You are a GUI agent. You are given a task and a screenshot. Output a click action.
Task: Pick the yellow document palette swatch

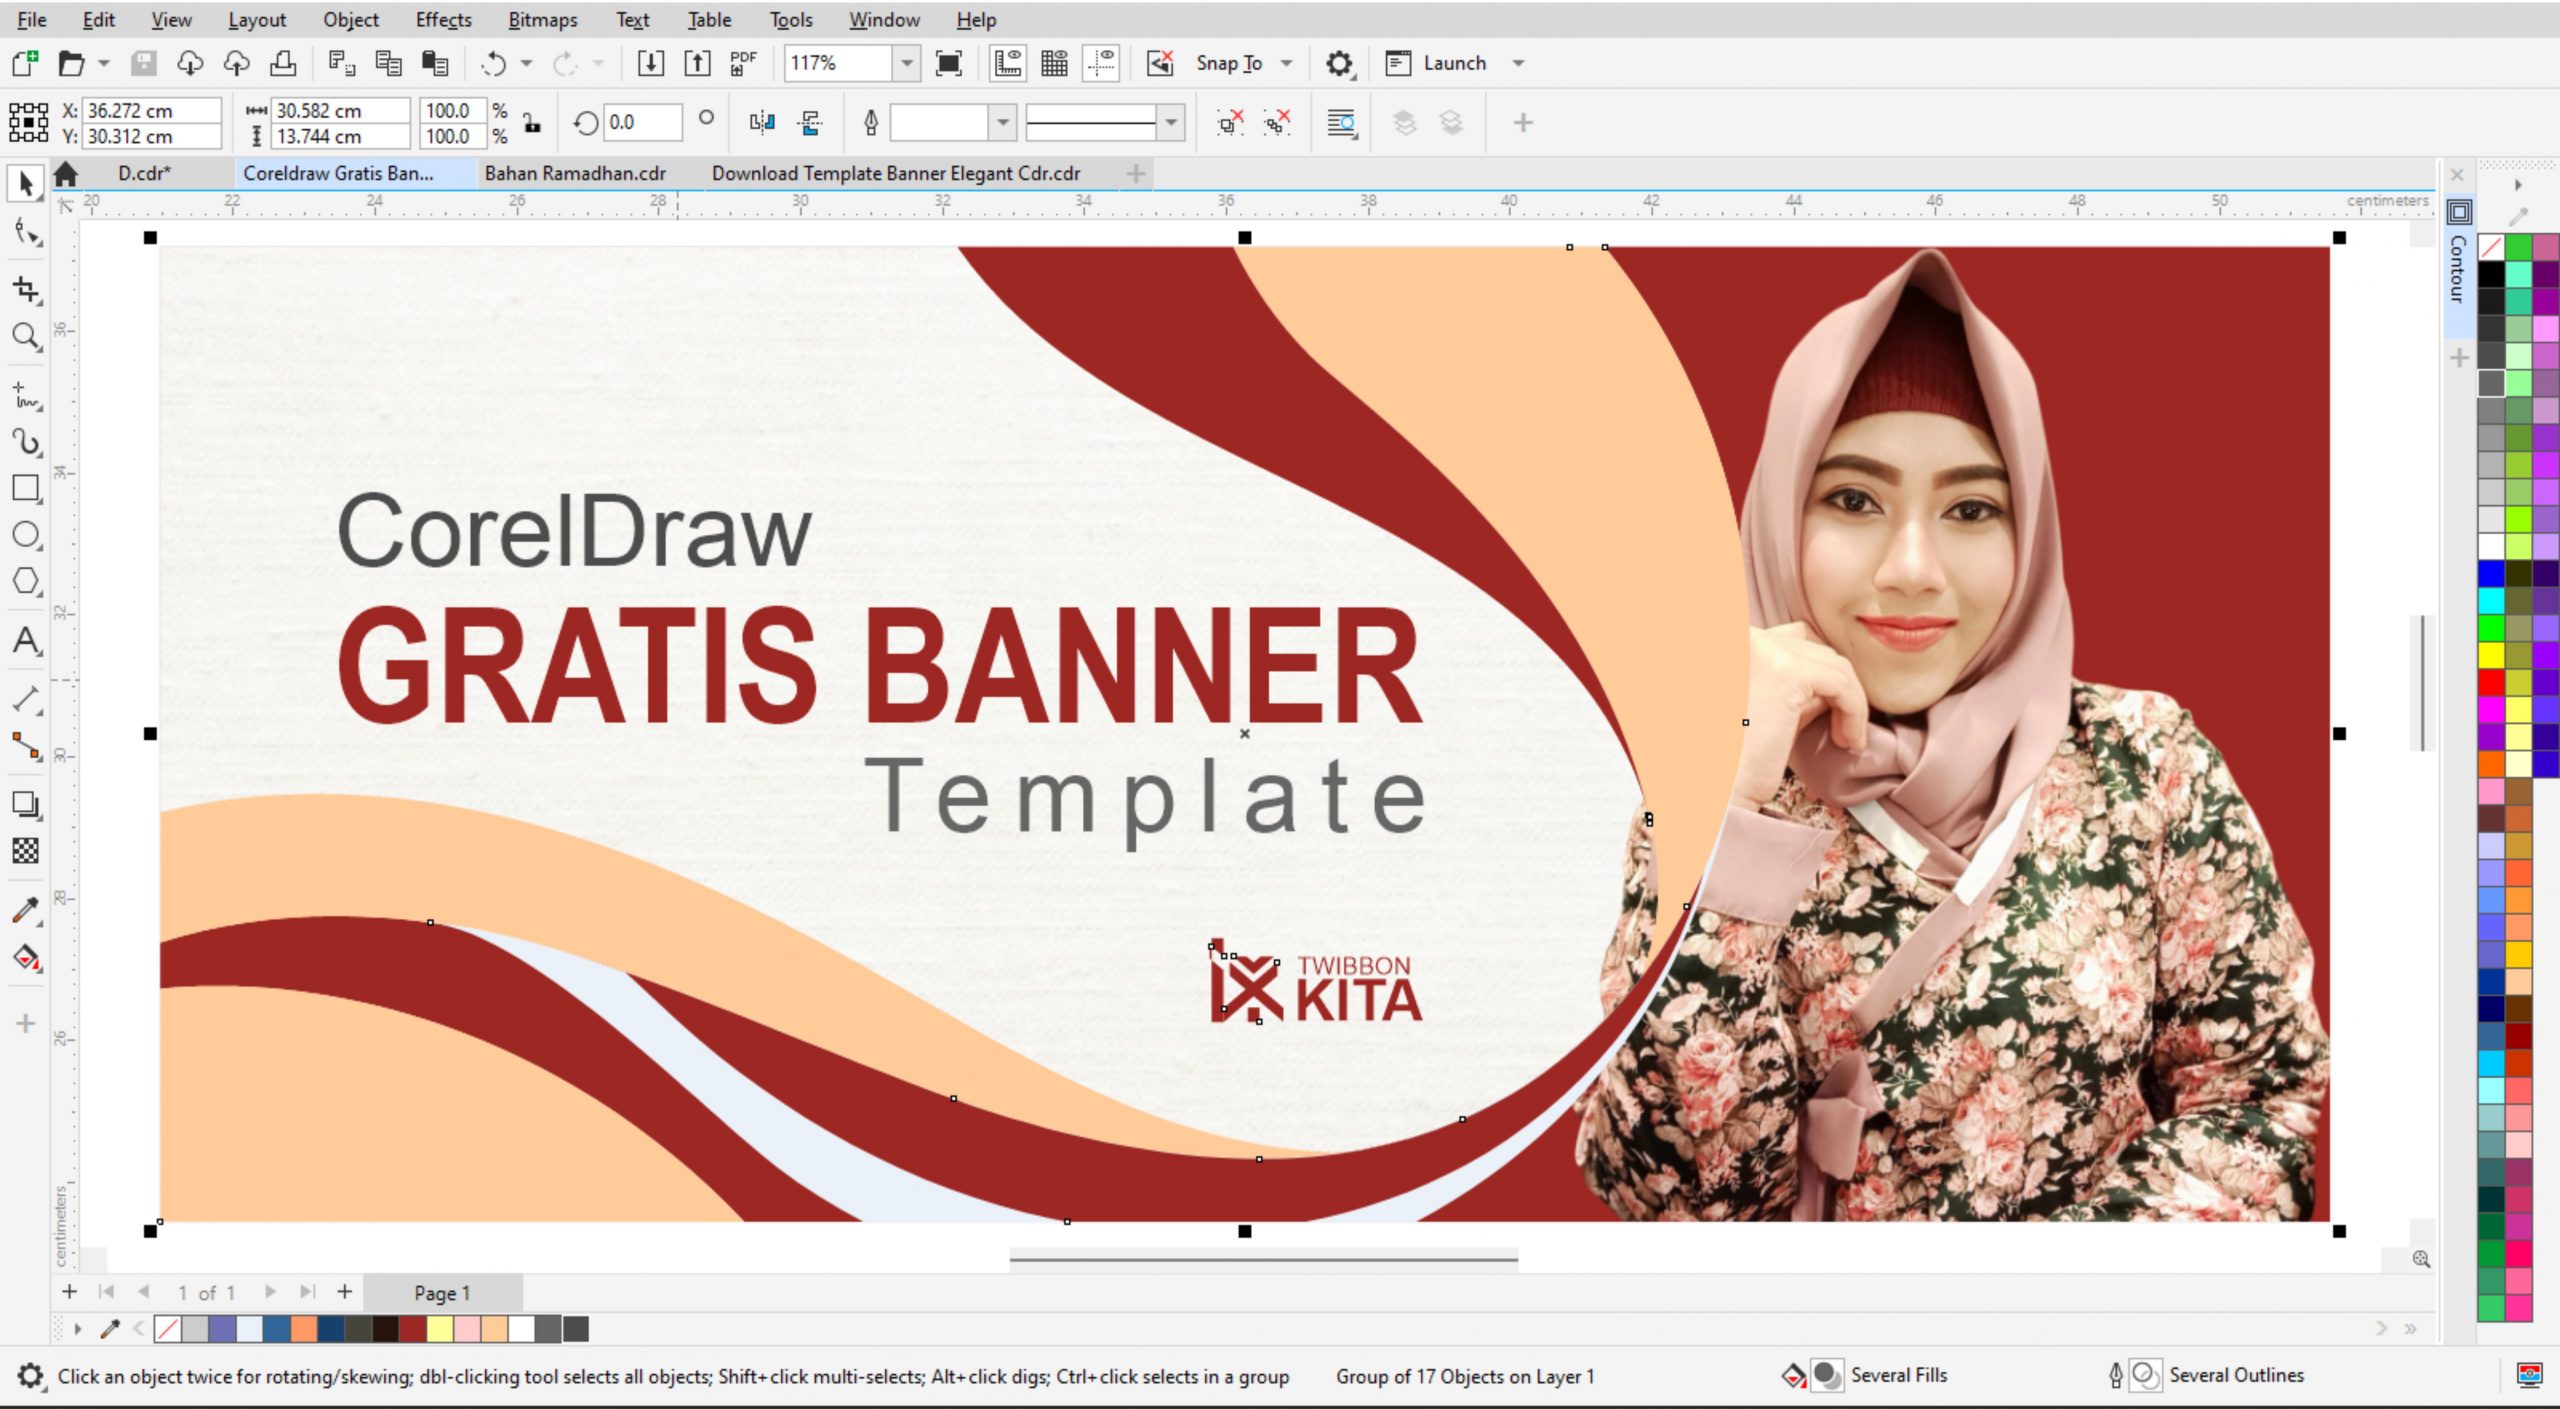click(x=440, y=1329)
